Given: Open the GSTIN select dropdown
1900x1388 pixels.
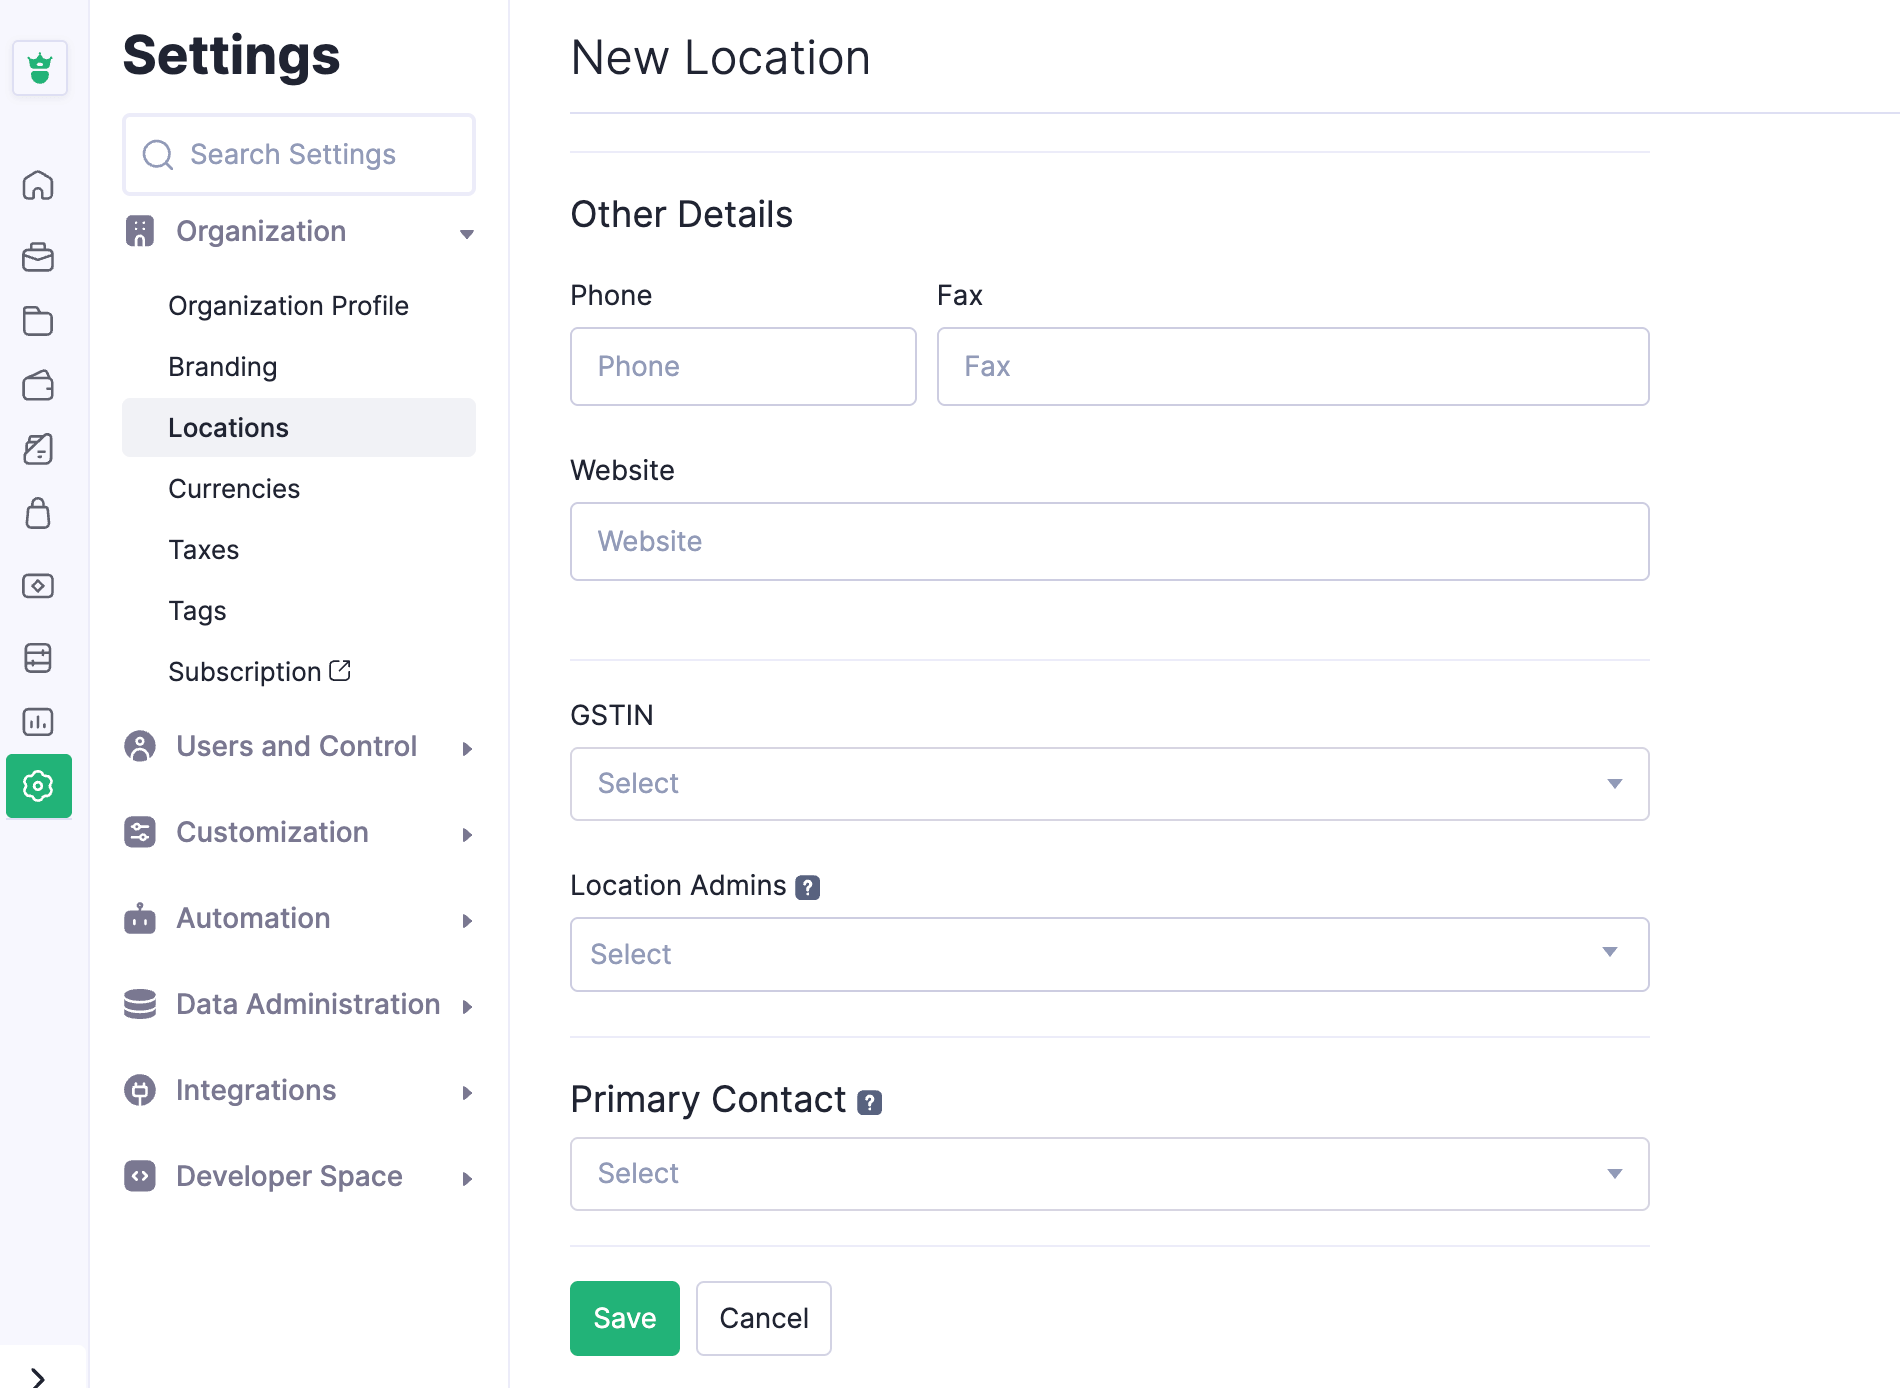Looking at the screenshot, I should pyautogui.click(x=1109, y=784).
